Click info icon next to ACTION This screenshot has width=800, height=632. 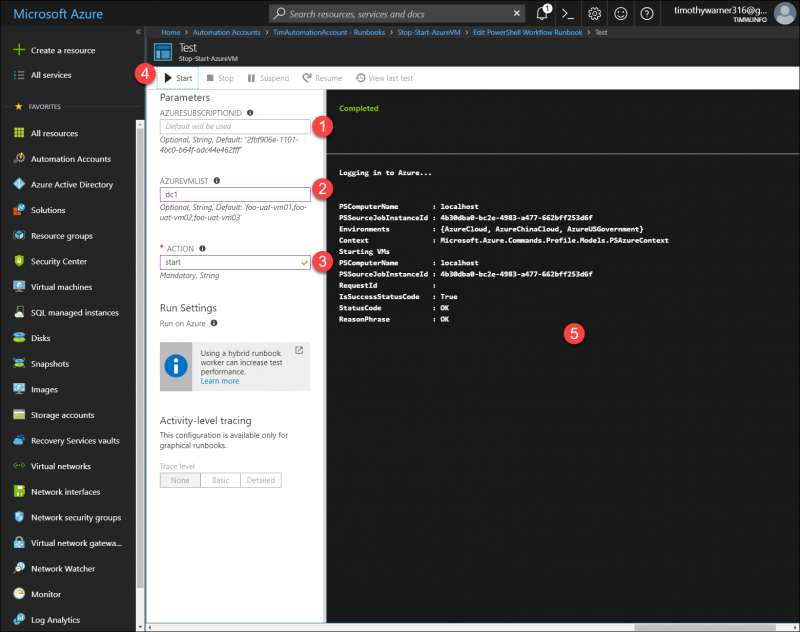pos(203,248)
